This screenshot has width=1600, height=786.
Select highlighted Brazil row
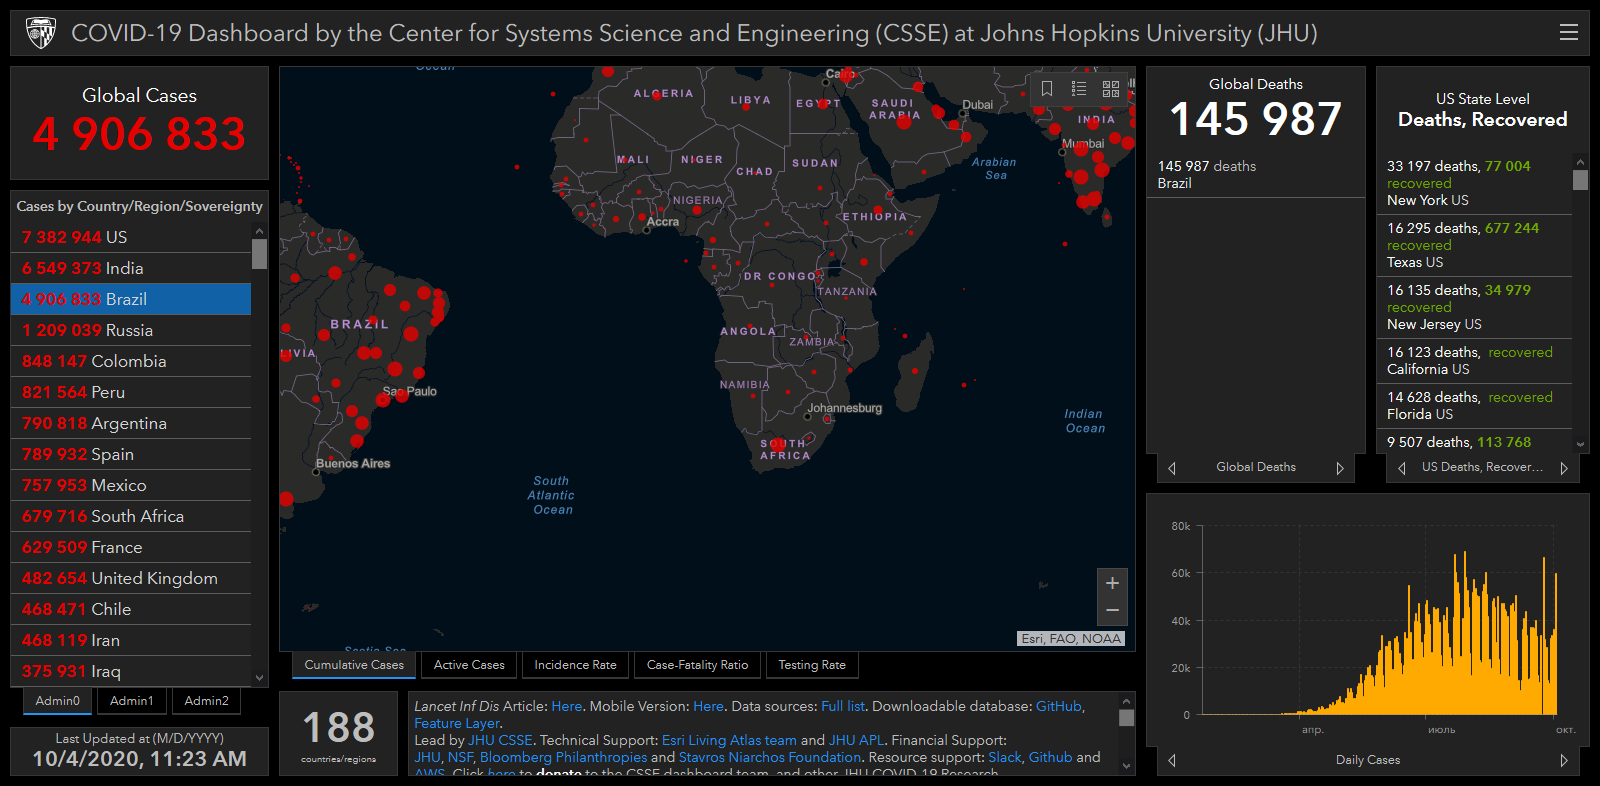(x=131, y=299)
